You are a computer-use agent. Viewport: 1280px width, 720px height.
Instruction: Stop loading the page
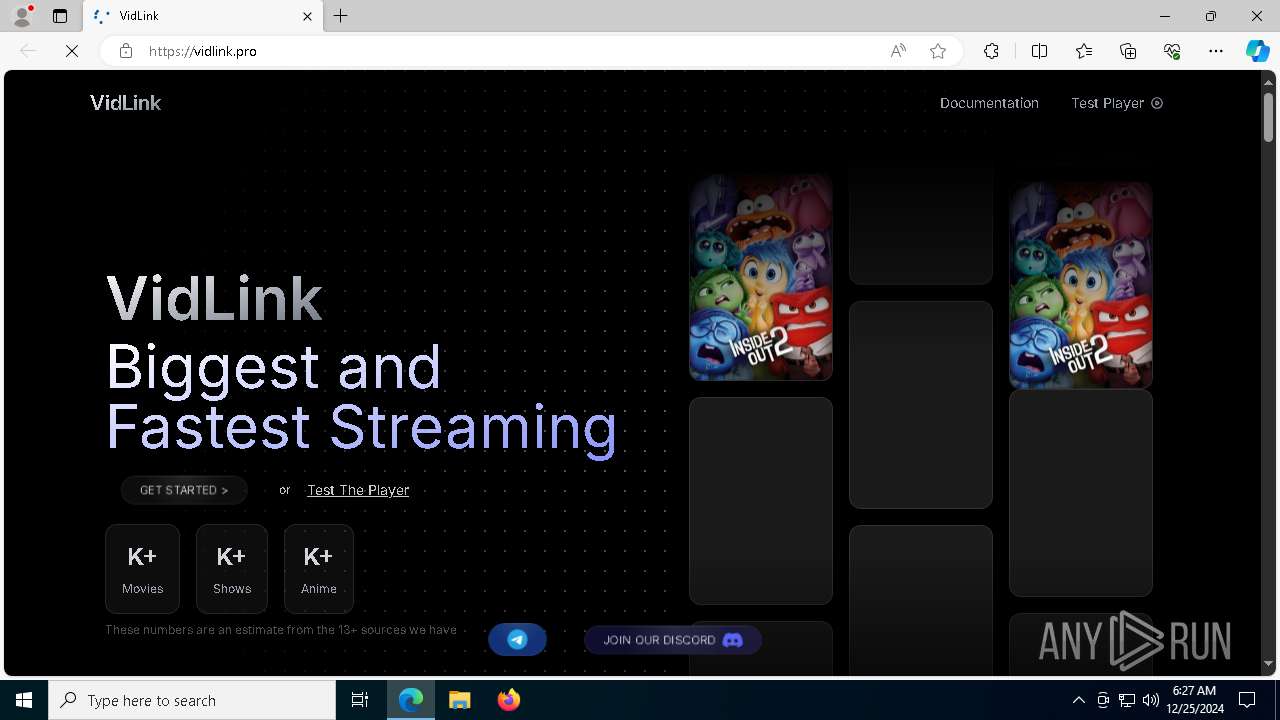[72, 51]
